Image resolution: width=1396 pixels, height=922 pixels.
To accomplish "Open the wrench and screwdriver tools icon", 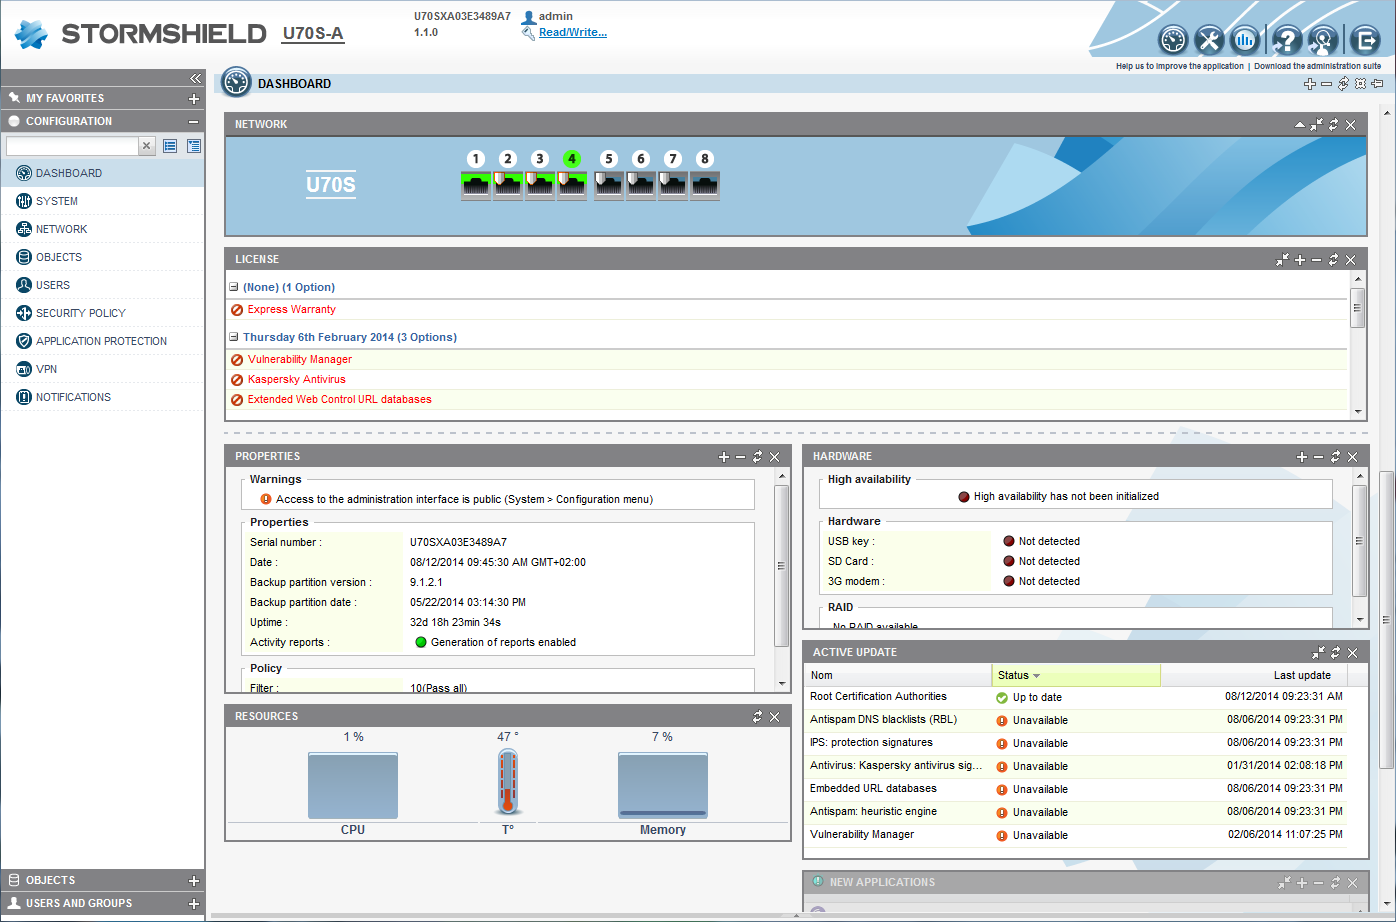I will tap(1209, 40).
